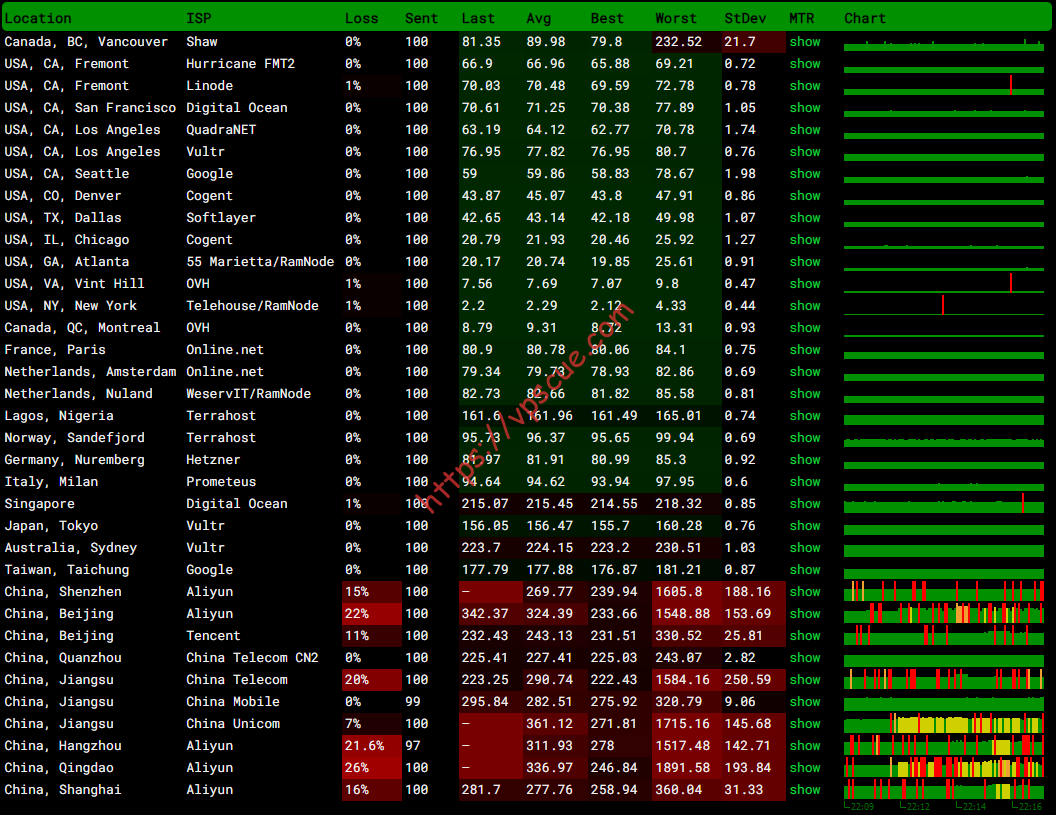This screenshot has width=1056, height=815.
Task: Click the Chart column header
Action: pyautogui.click(x=865, y=19)
